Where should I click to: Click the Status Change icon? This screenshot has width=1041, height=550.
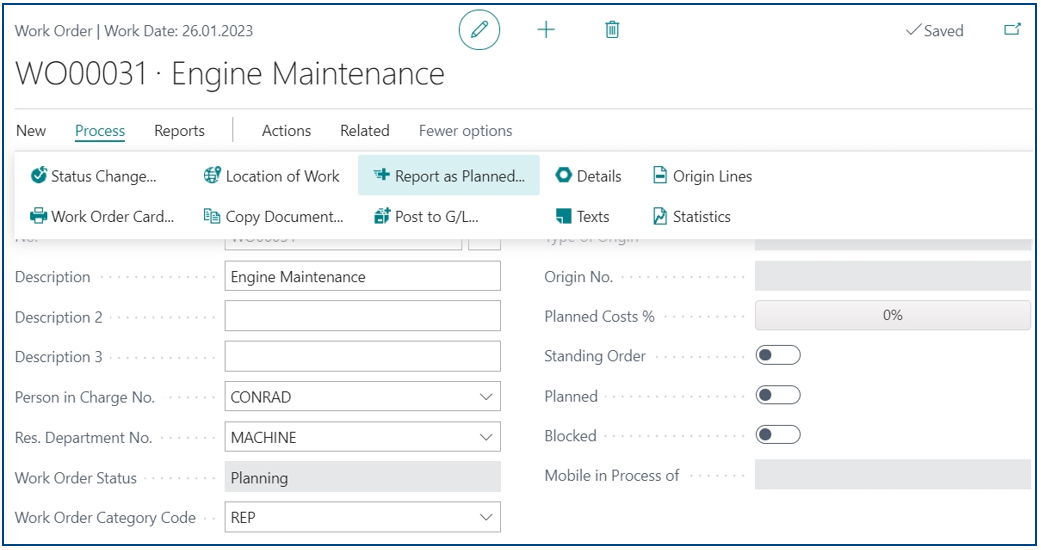pos(39,175)
